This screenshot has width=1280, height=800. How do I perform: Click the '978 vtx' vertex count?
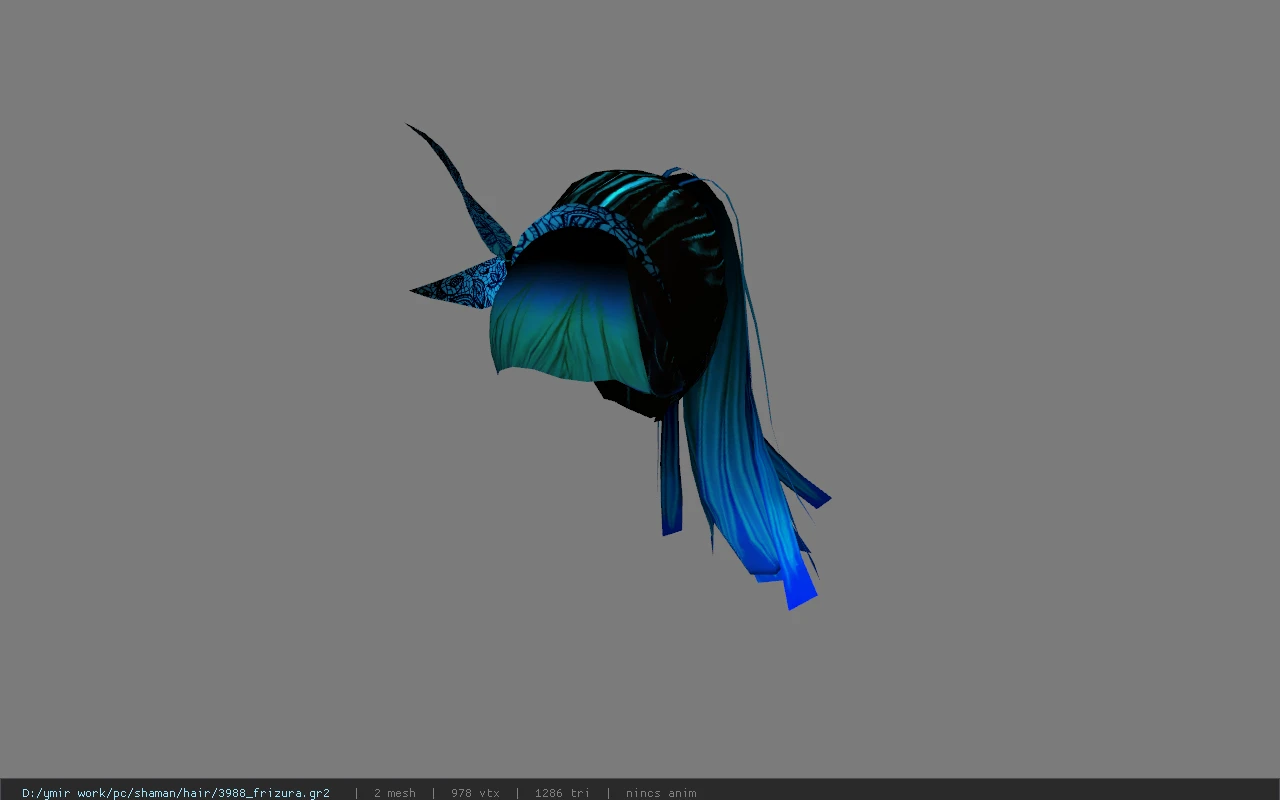(x=475, y=793)
